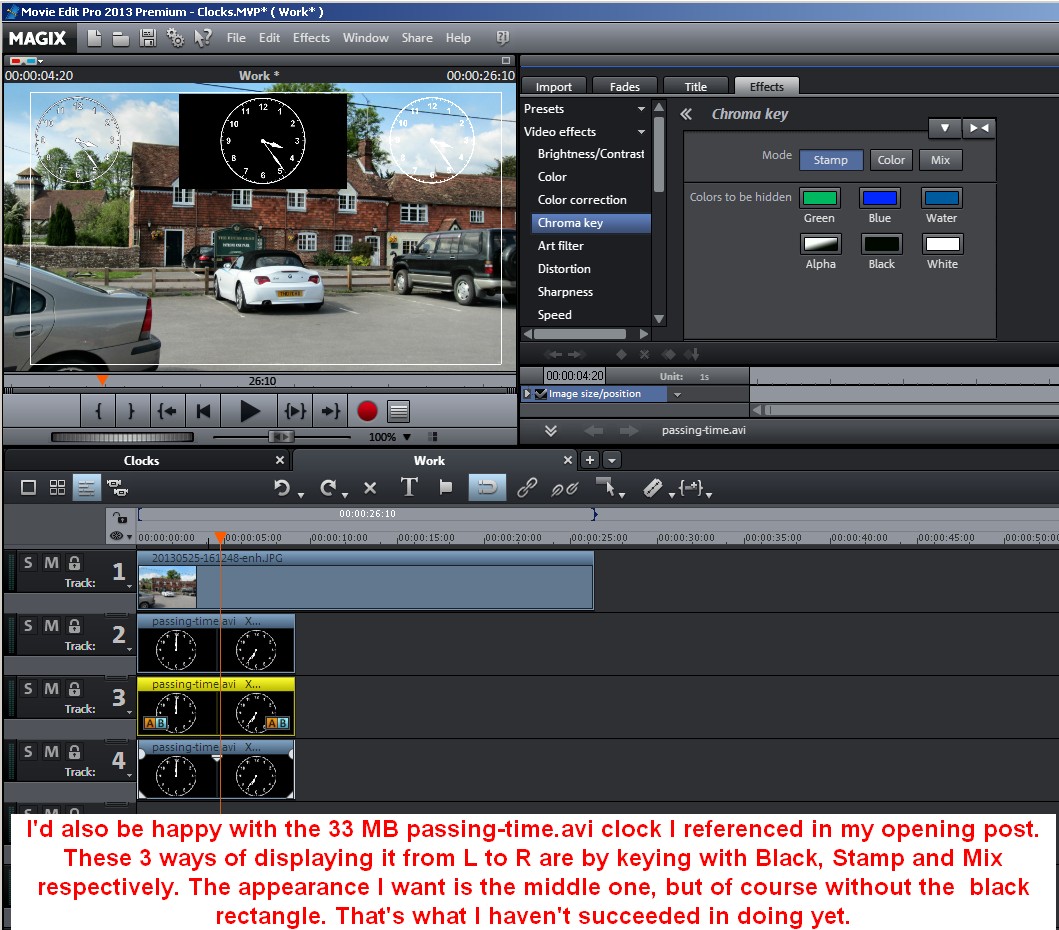Image resolution: width=1059 pixels, height=930 pixels.
Task: Open multicam mode camera icon
Action: point(118,488)
